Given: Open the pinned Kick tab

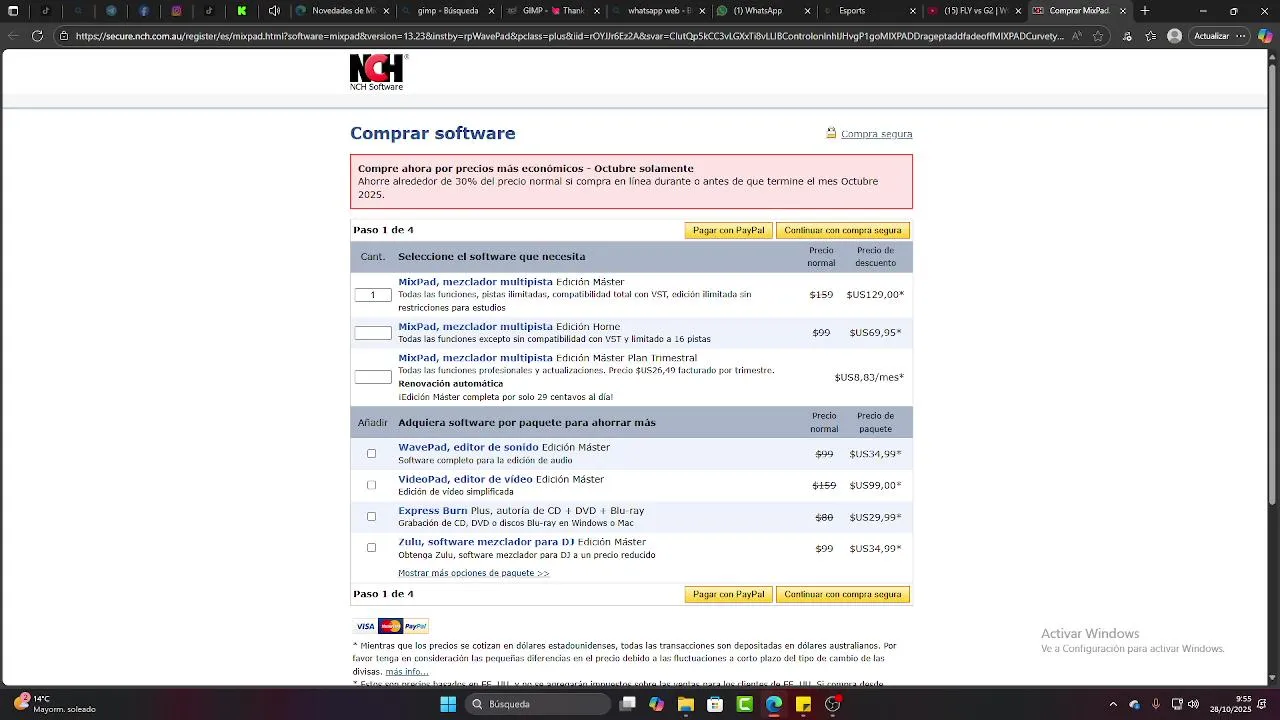Looking at the screenshot, I should coord(242,11).
